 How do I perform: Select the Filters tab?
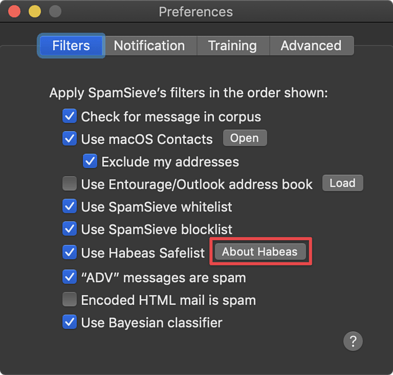71,46
